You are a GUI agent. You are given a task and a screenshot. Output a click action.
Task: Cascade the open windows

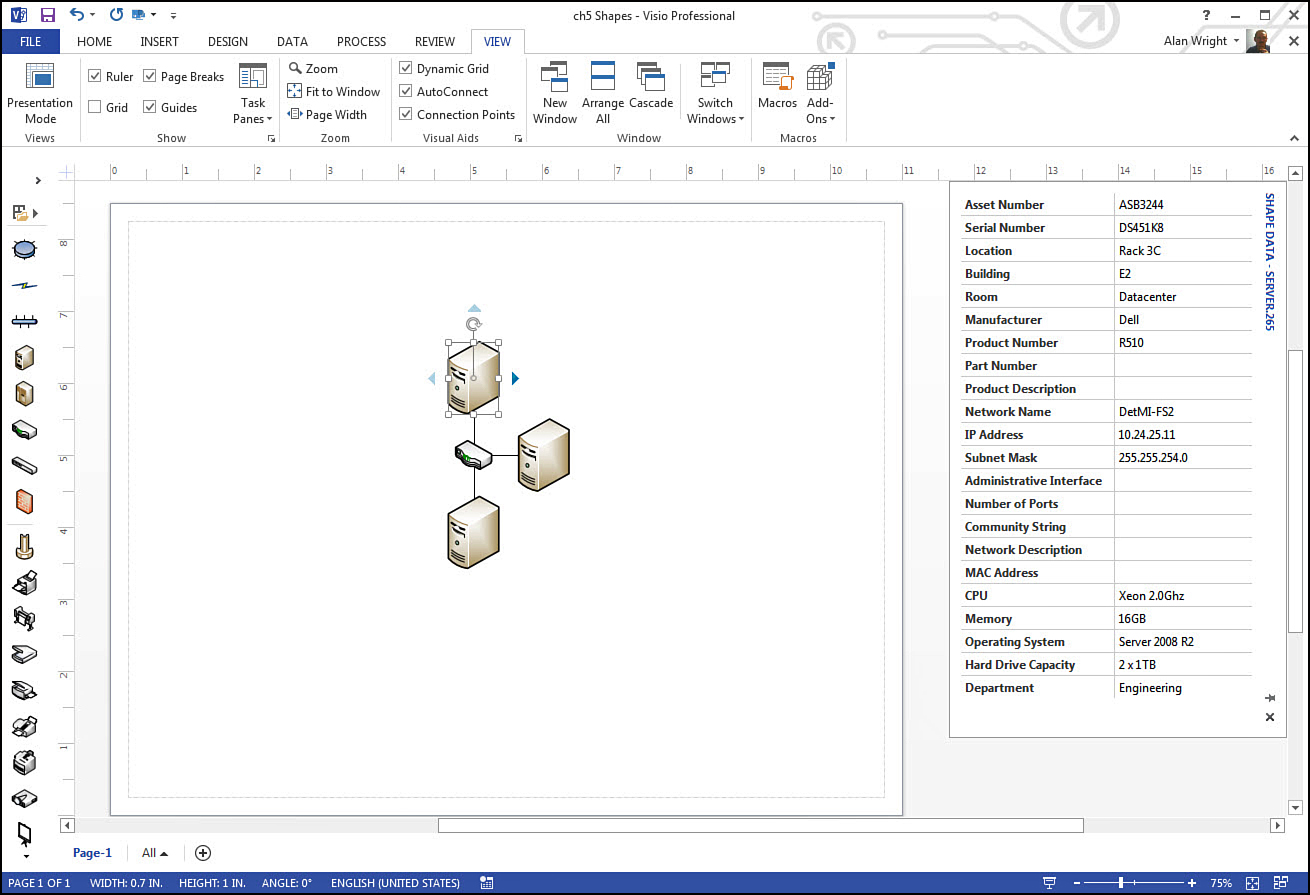651,86
